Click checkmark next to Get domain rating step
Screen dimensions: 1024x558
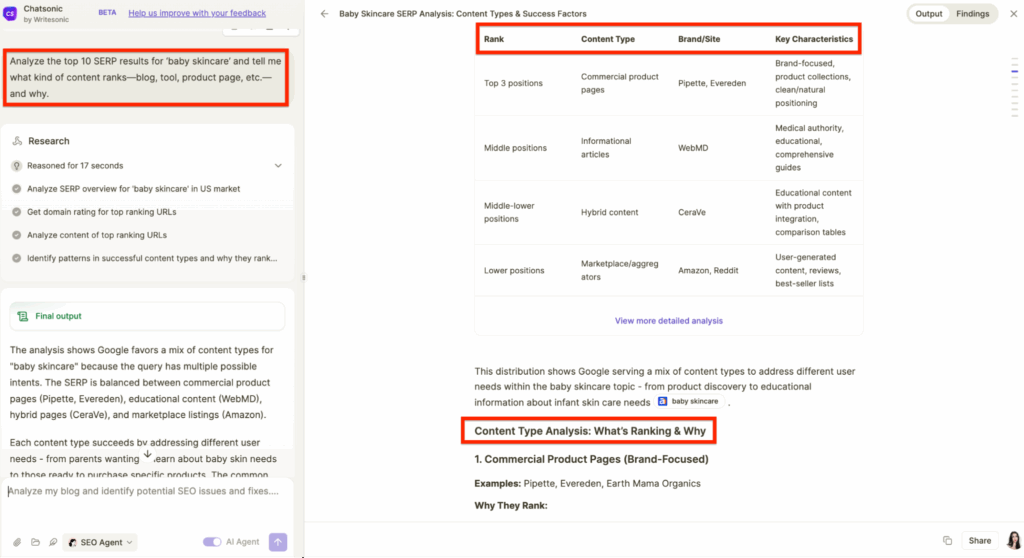click(x=16, y=212)
